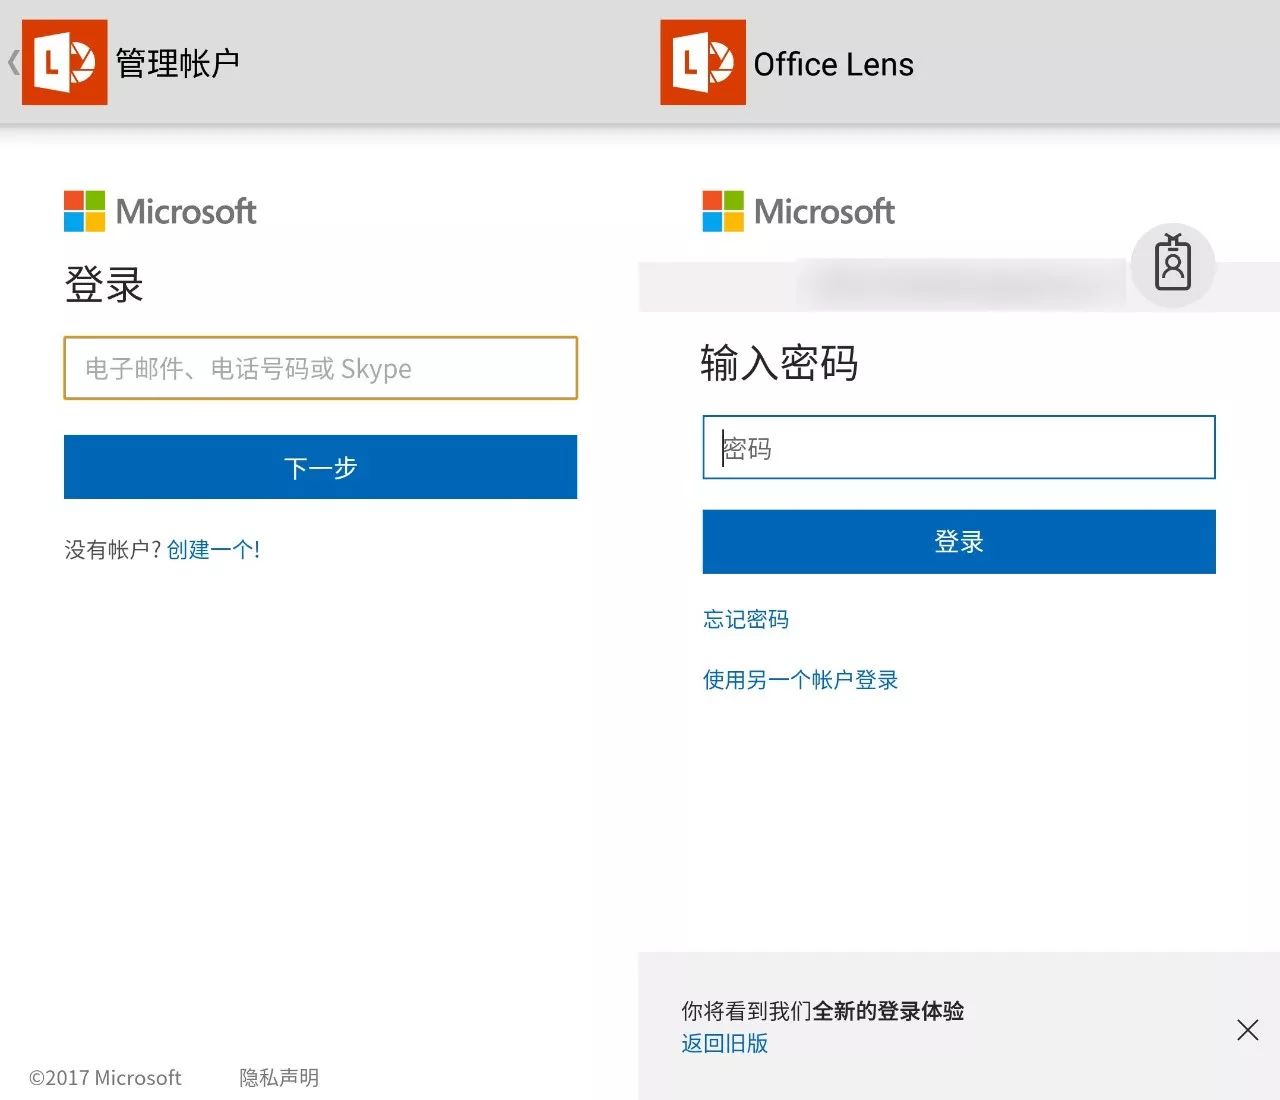Tap the 管理帐户 header title
This screenshot has width=1280, height=1100.
pos(178,63)
